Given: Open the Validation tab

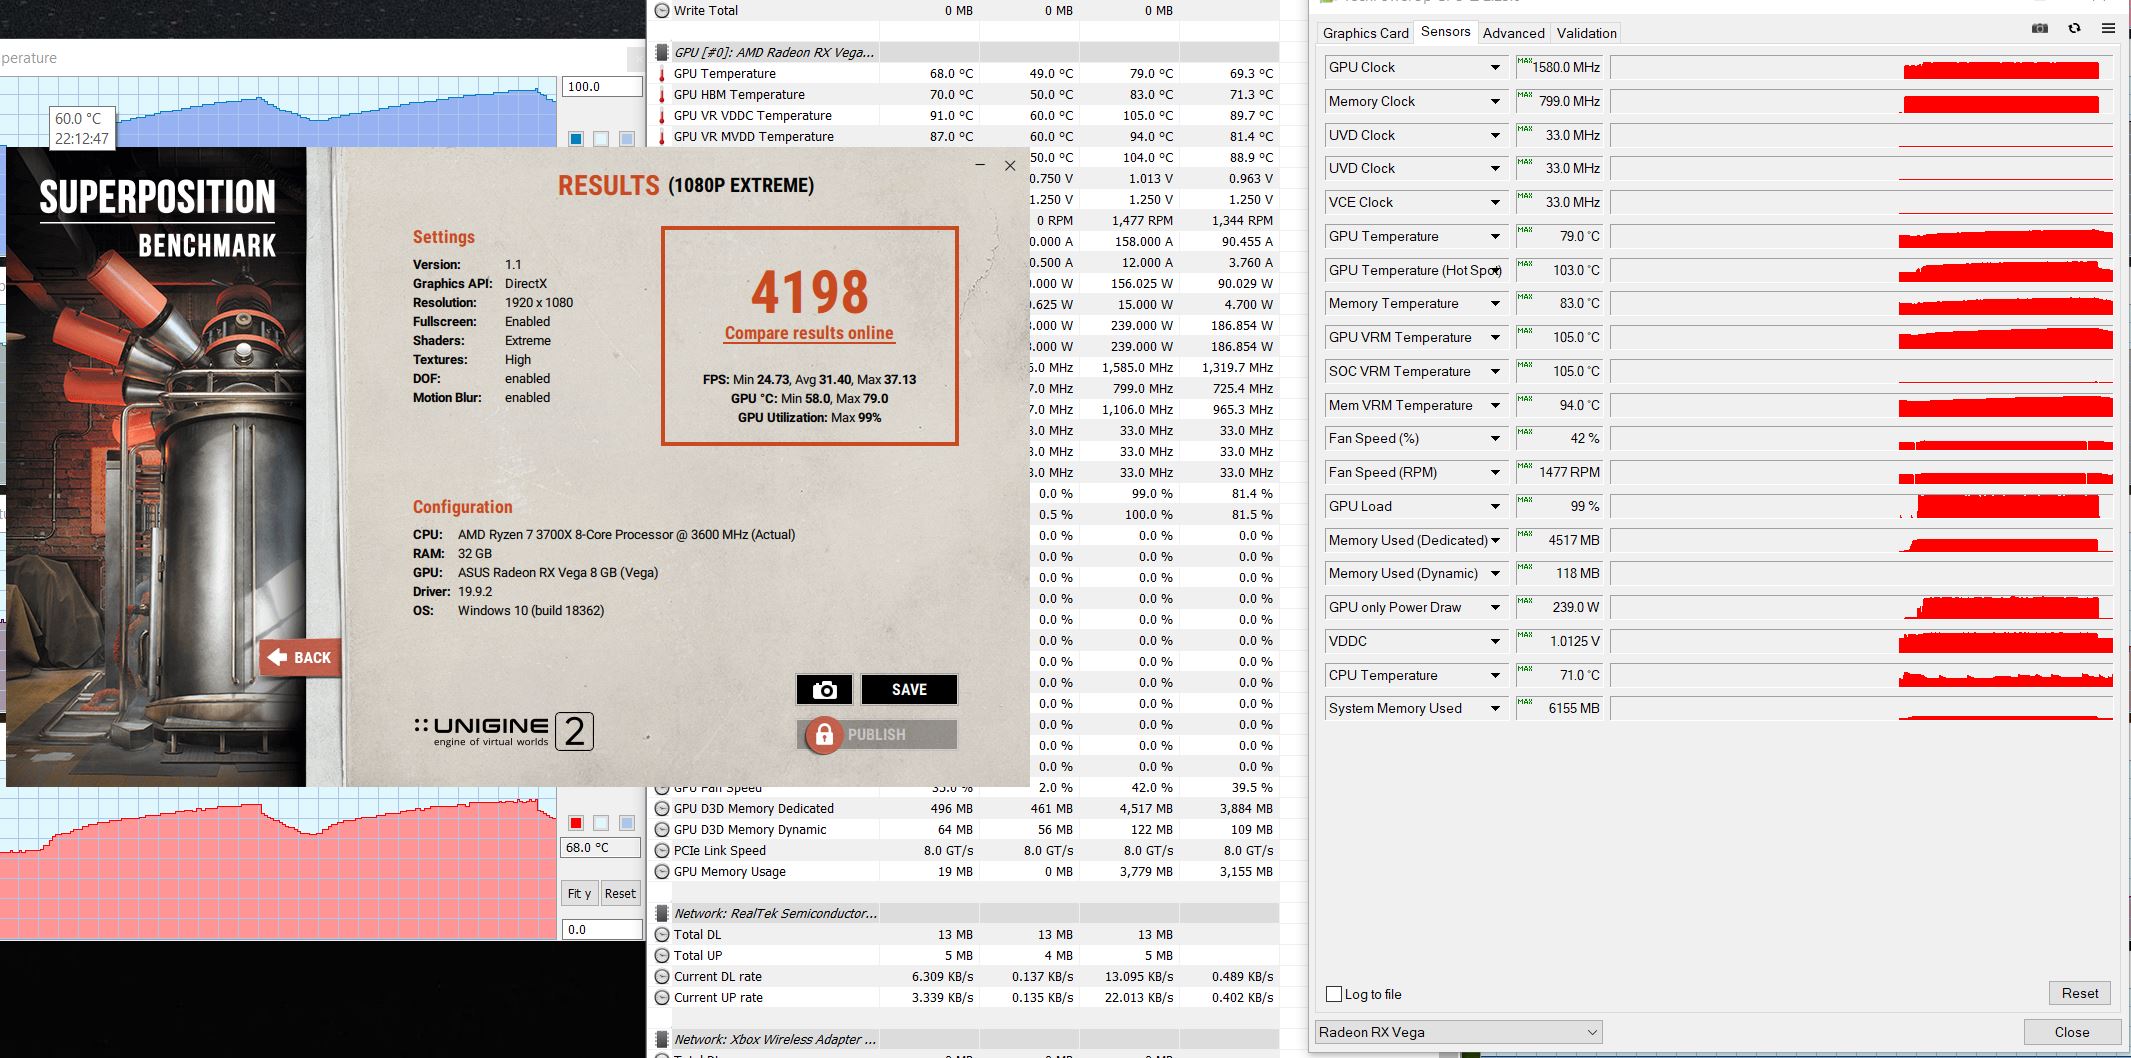Looking at the screenshot, I should (x=1586, y=33).
